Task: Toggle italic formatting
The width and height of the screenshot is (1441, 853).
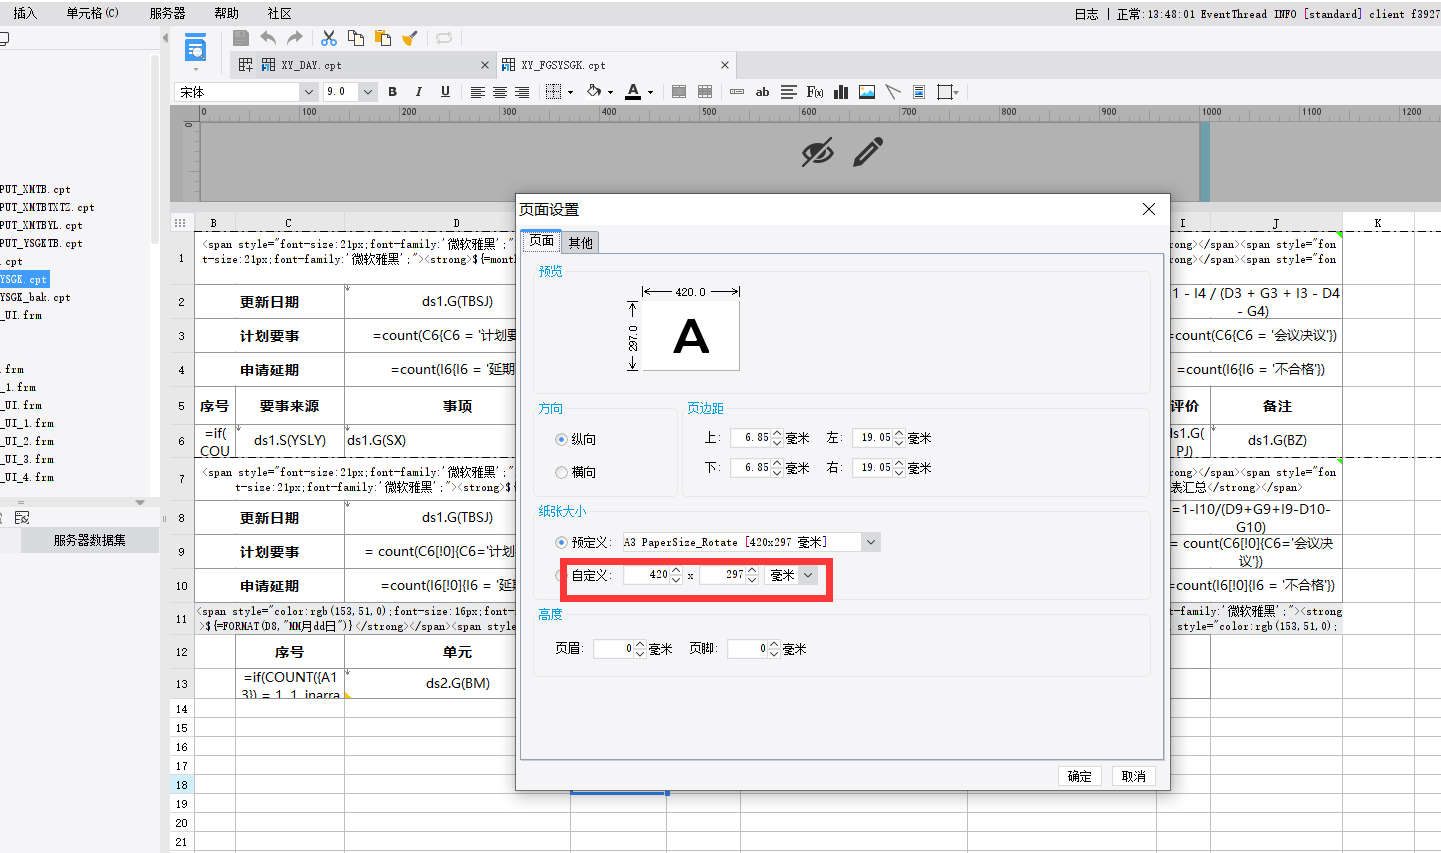Action: coord(419,92)
